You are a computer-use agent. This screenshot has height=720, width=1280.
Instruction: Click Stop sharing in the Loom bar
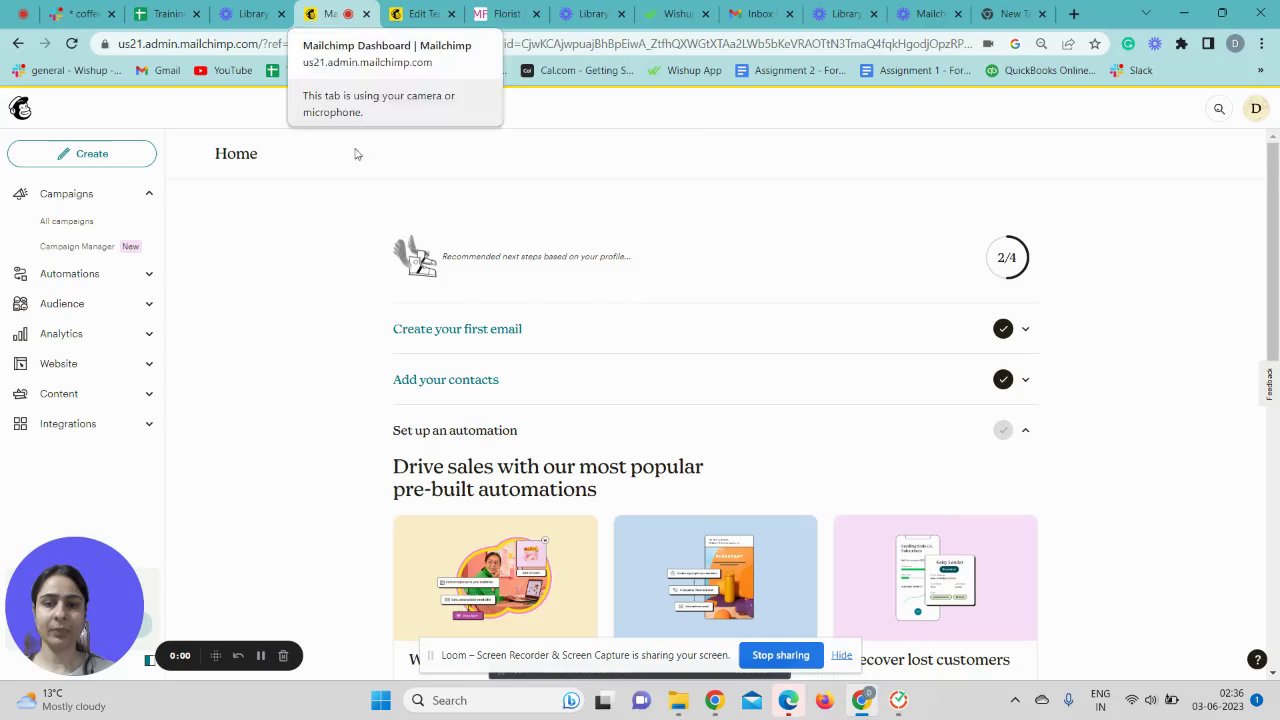(781, 656)
